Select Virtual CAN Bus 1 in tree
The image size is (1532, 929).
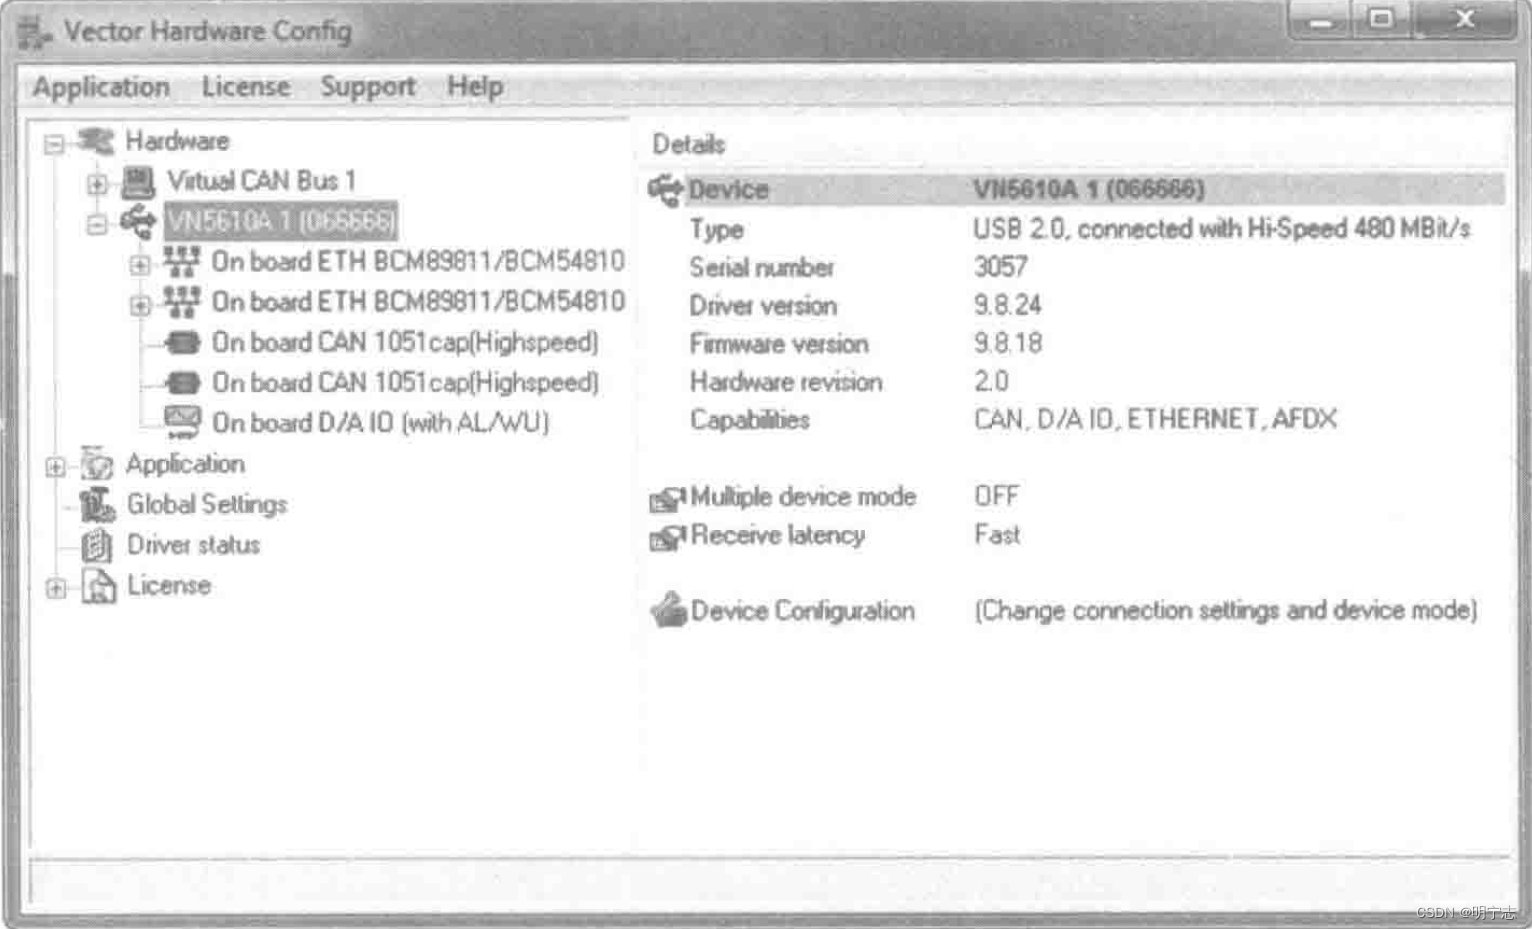261,181
